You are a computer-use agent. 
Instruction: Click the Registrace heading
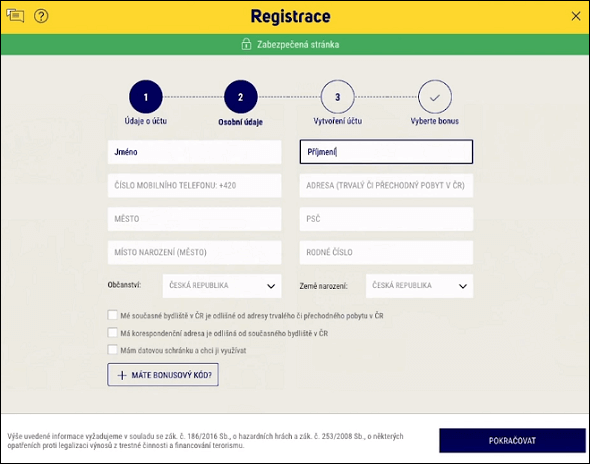(x=290, y=17)
